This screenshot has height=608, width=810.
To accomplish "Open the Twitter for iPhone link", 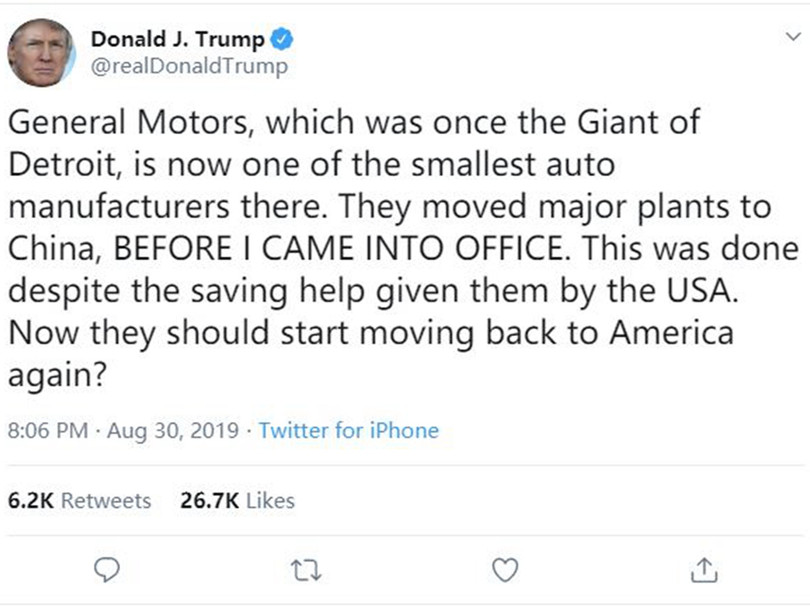I will pos(348,430).
